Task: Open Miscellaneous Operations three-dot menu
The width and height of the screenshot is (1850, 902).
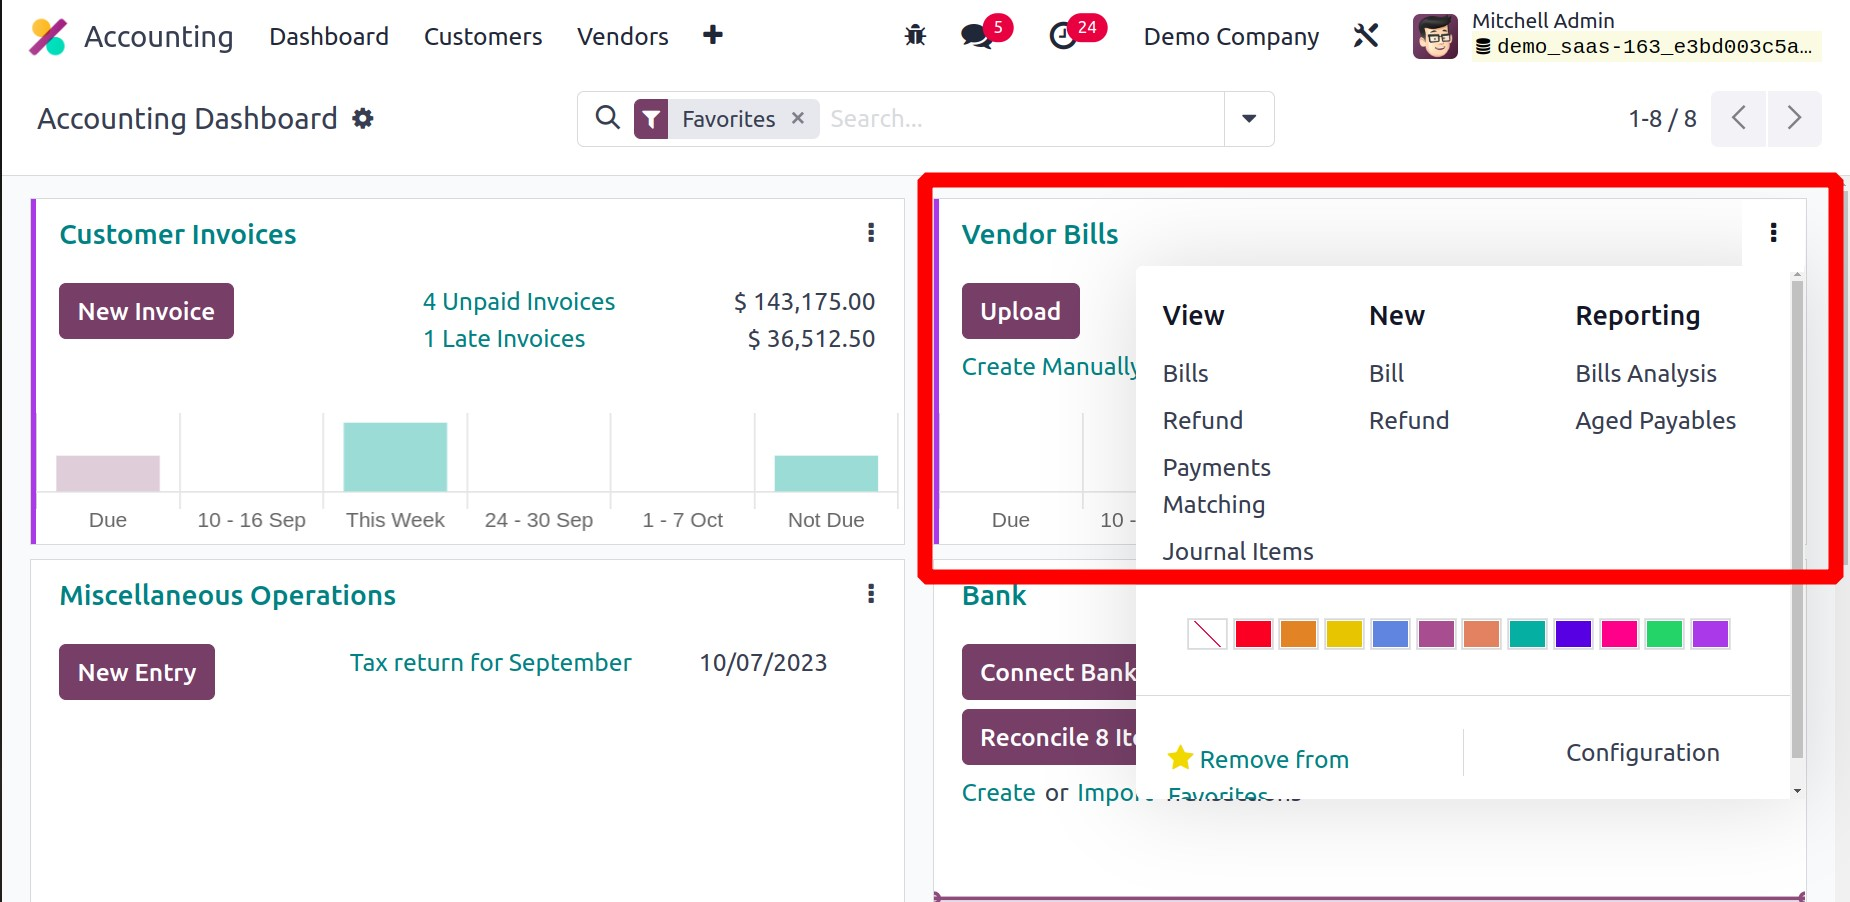Action: click(871, 594)
